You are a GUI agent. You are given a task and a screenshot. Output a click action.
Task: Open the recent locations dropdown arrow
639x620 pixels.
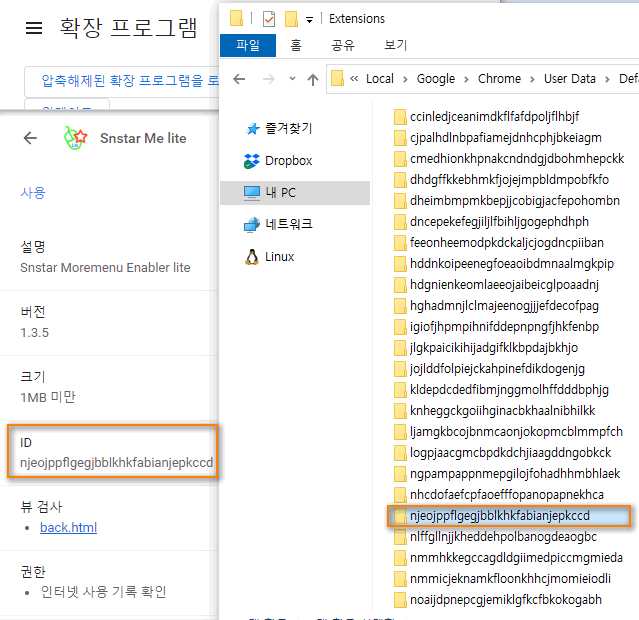292,79
